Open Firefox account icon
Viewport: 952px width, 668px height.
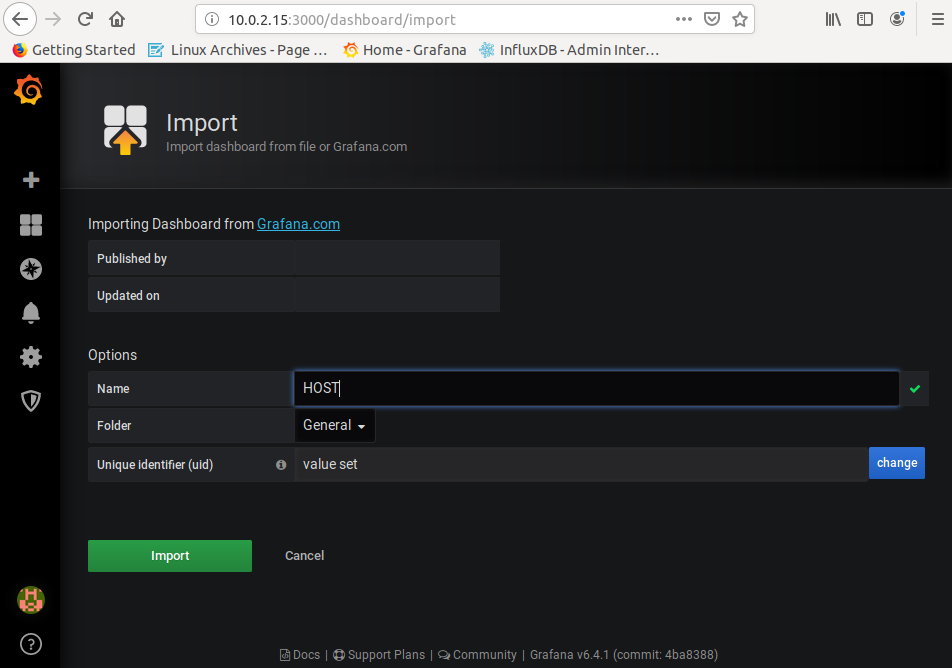tap(897, 19)
